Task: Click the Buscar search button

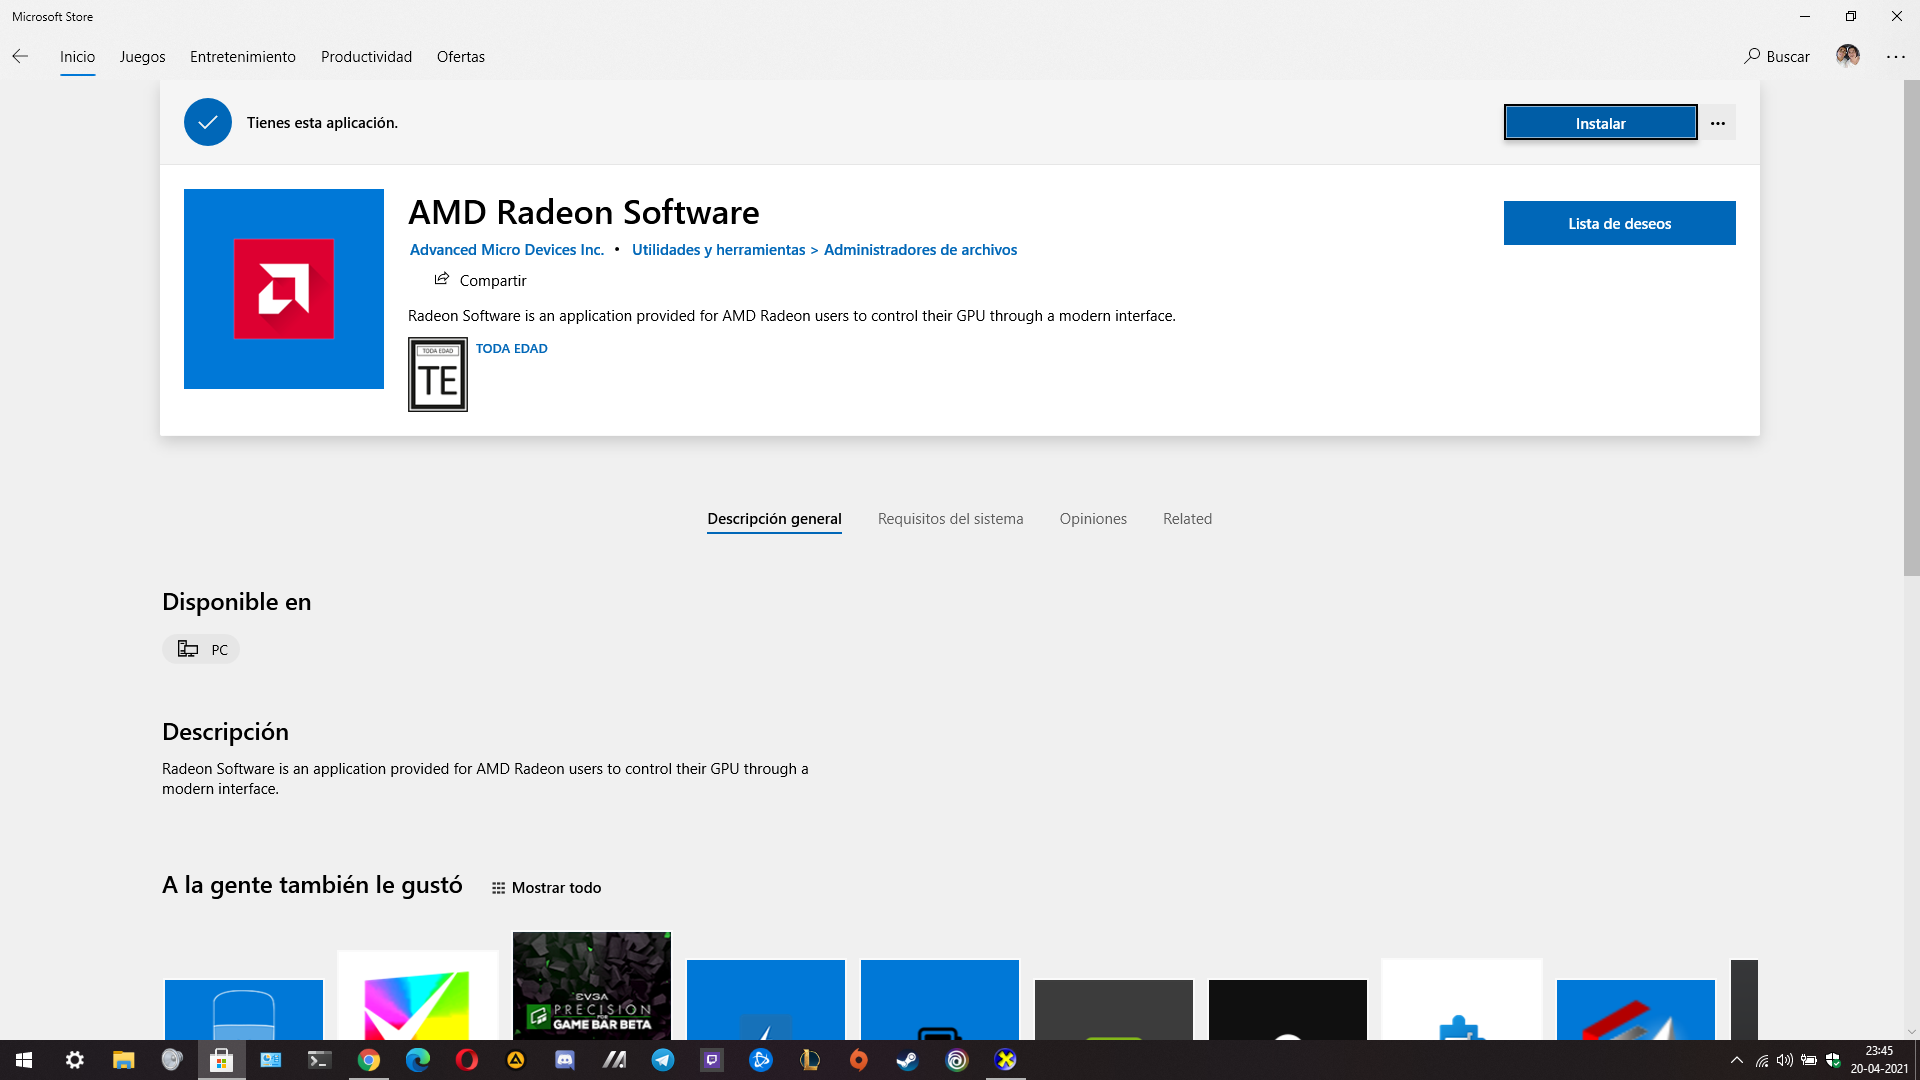Action: click(1777, 57)
